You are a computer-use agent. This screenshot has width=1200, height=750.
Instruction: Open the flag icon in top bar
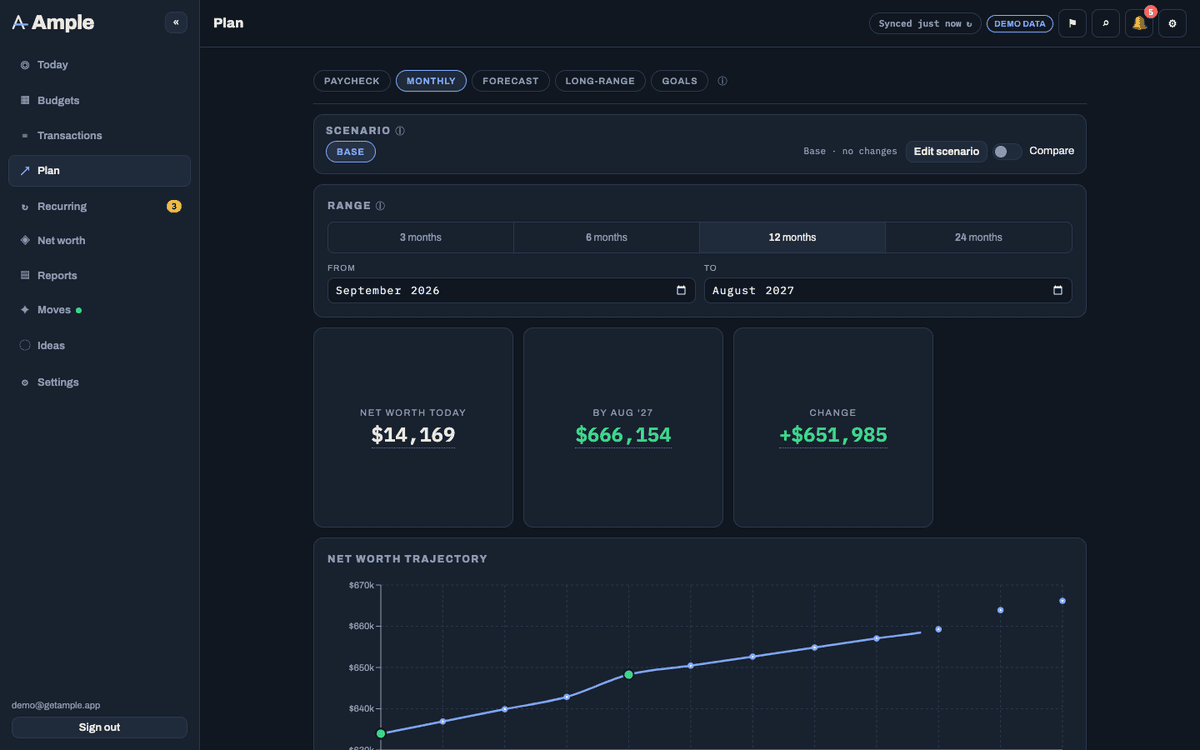coord(1072,23)
